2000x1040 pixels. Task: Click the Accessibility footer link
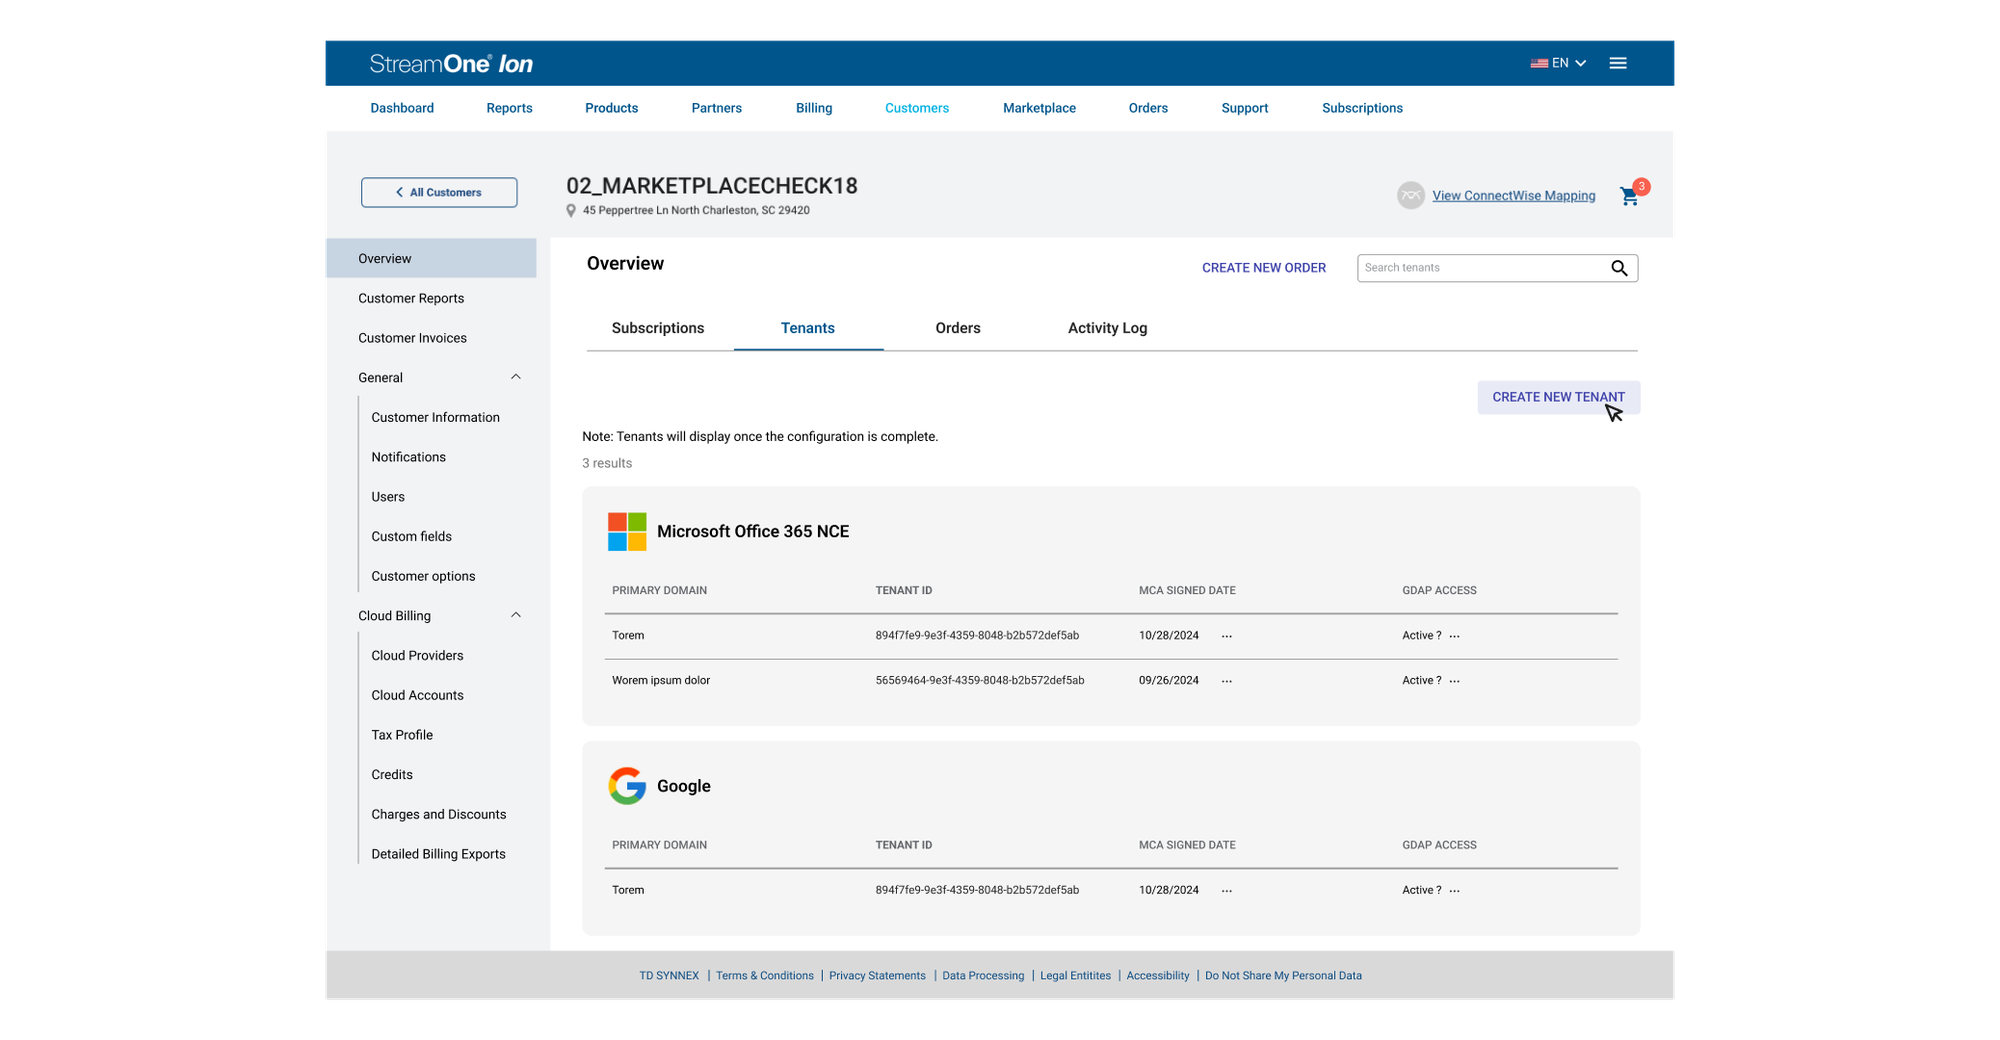[x=1157, y=976]
